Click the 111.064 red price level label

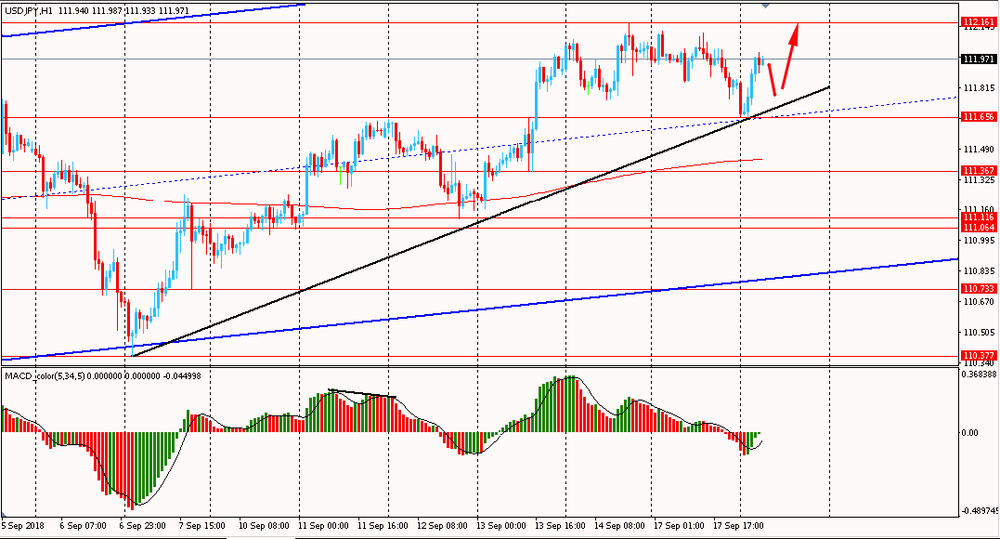pyautogui.click(x=978, y=228)
